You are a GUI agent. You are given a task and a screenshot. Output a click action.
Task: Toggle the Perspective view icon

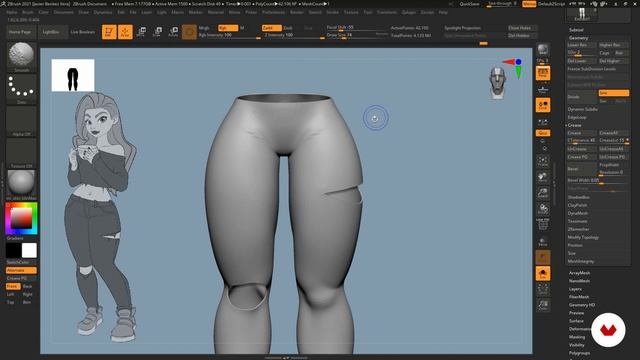click(542, 73)
